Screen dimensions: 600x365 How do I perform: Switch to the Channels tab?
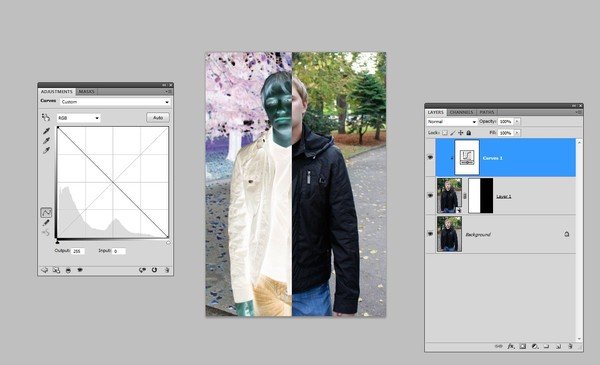click(x=461, y=112)
